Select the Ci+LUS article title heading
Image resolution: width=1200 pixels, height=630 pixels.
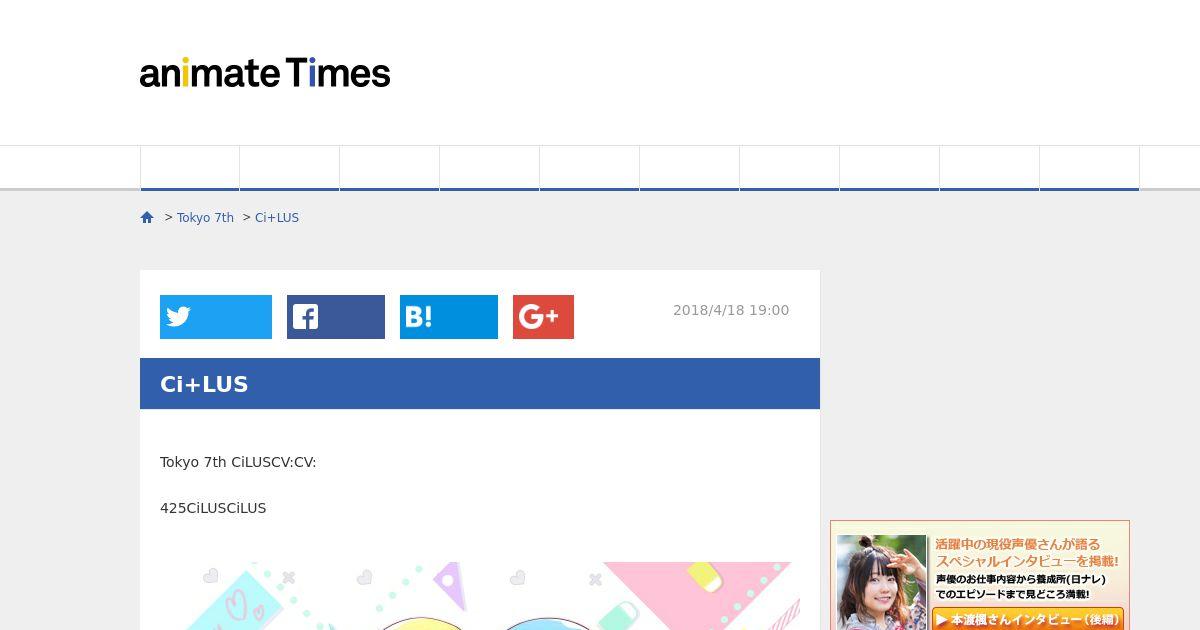point(204,384)
